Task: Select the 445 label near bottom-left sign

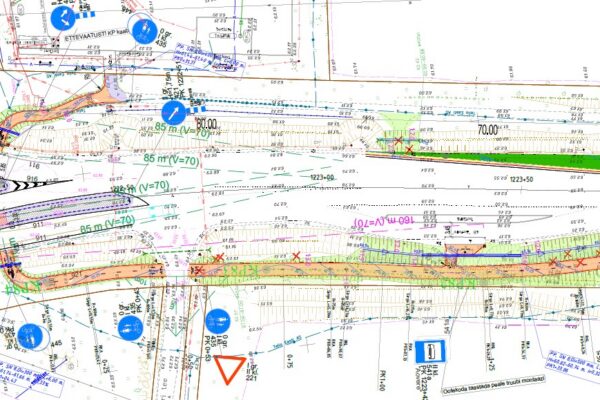Action: pos(55,345)
